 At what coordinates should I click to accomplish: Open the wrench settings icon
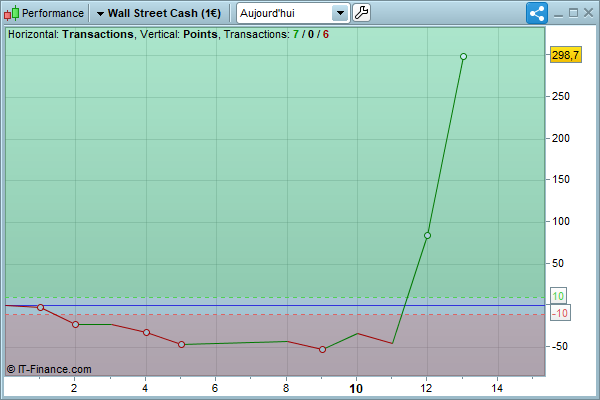pos(361,13)
